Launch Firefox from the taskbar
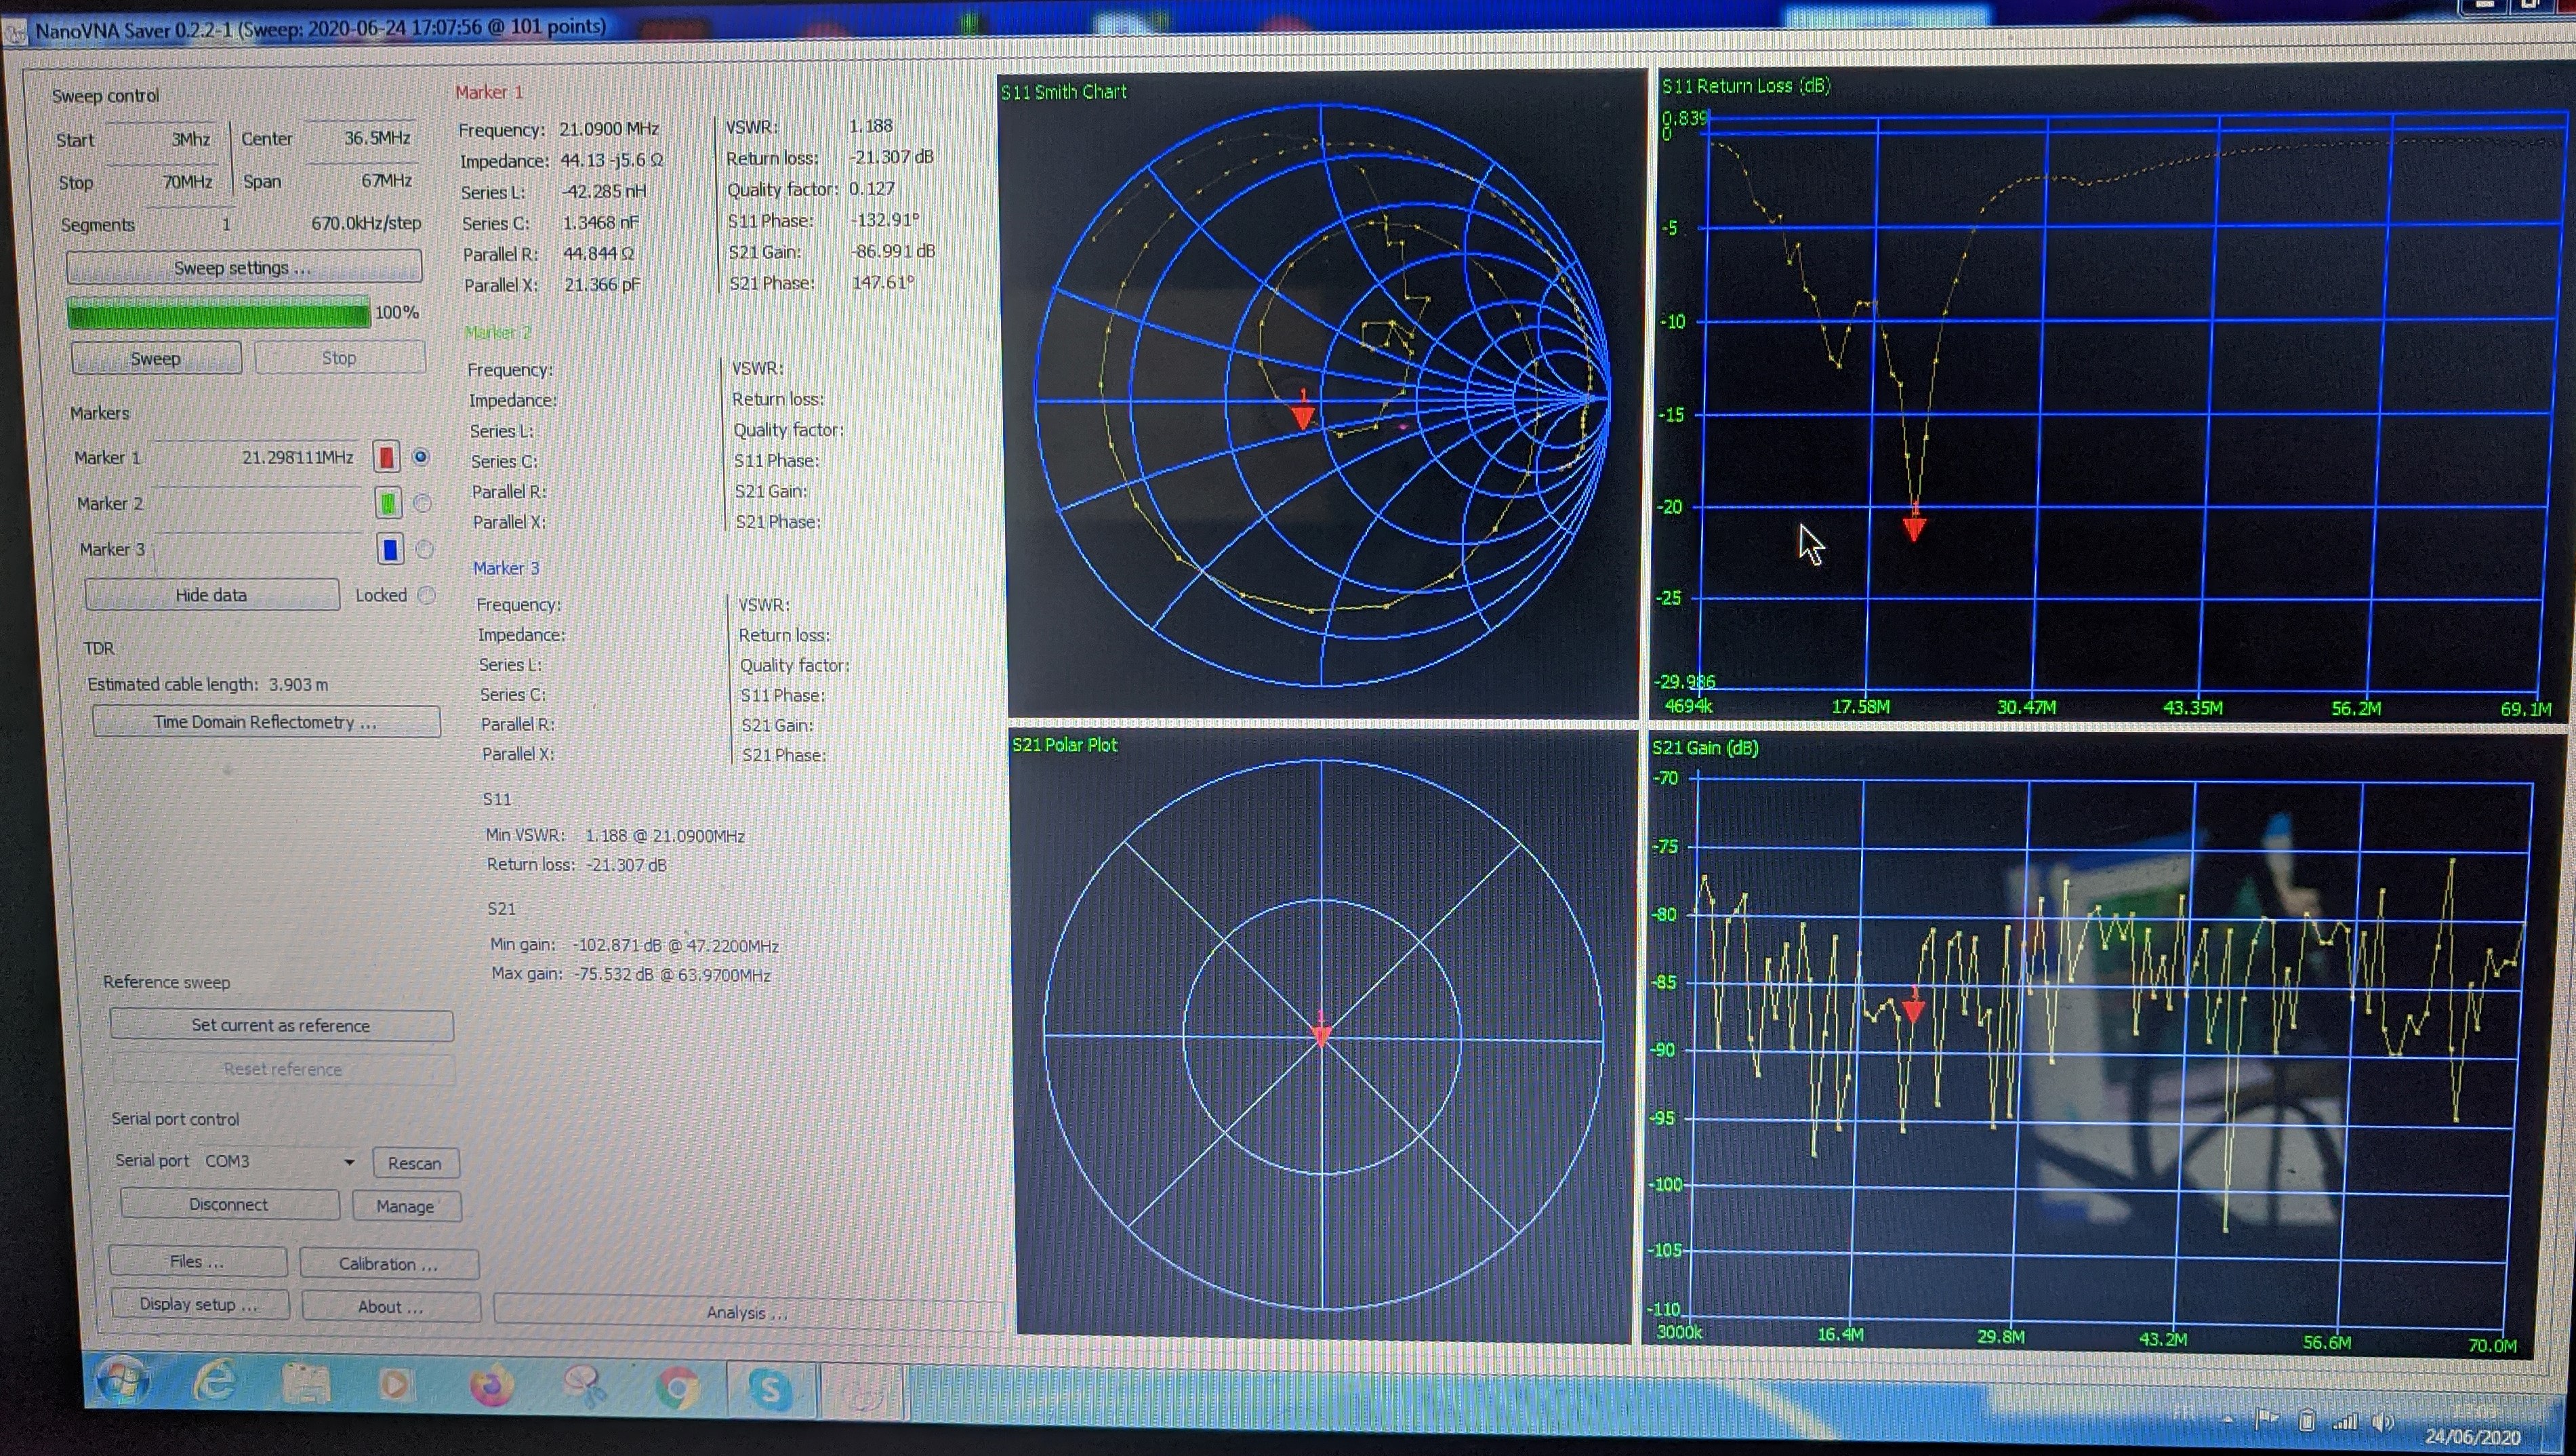This screenshot has height=1456, width=2576. tap(491, 1387)
